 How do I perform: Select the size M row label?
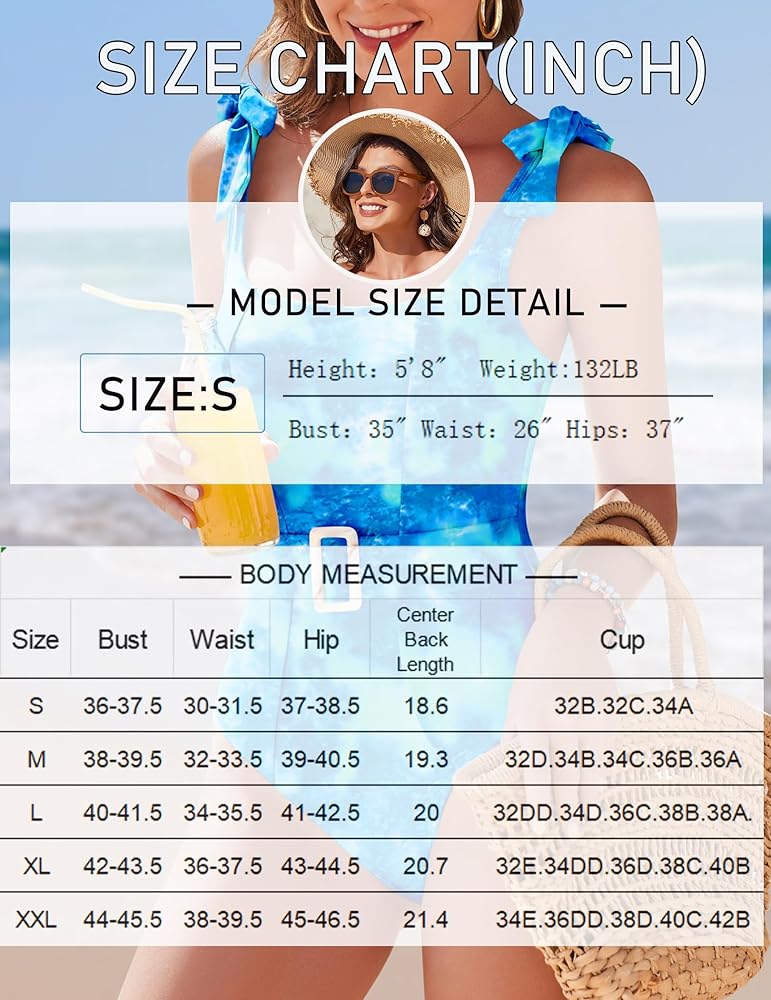(36, 760)
